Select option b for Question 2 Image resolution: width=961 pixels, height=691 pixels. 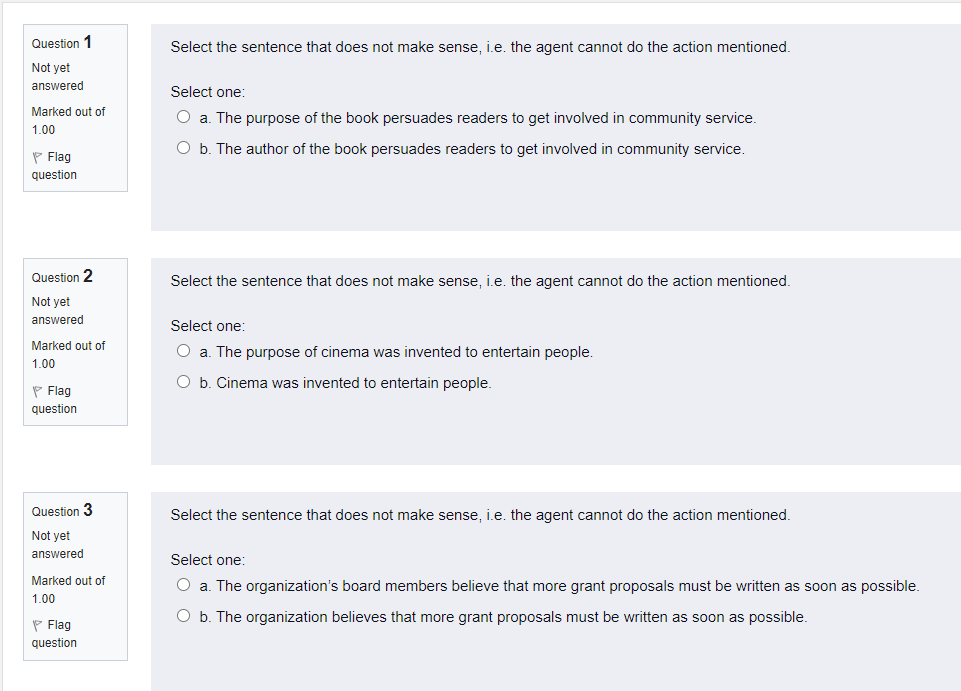click(x=183, y=381)
